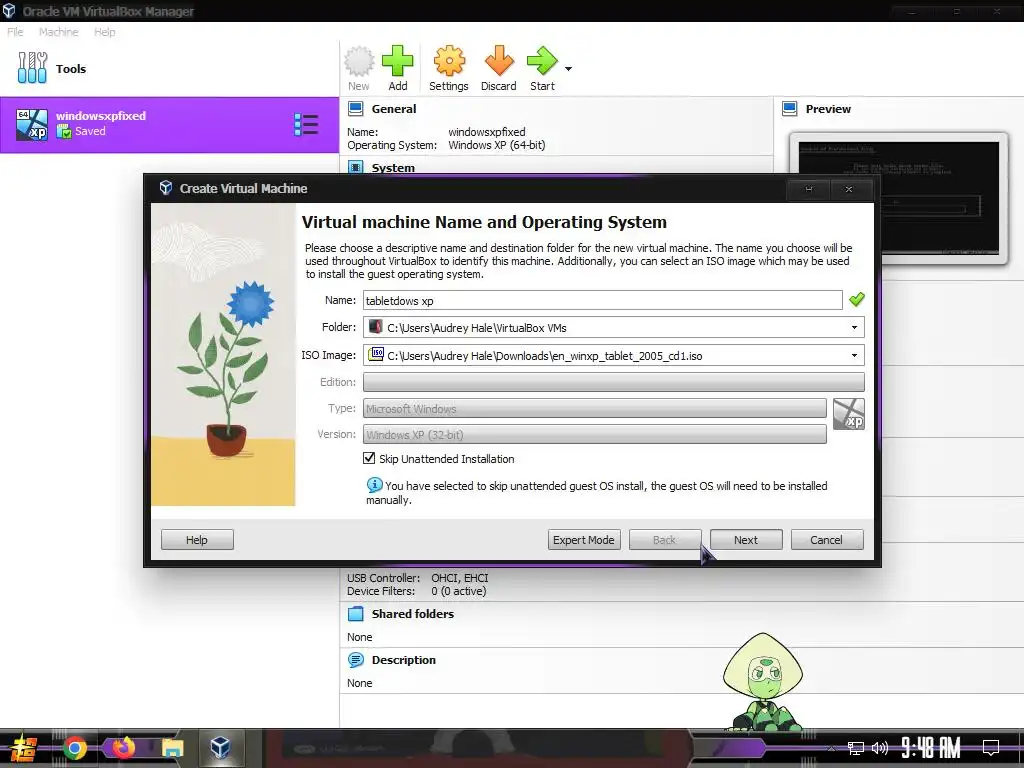Open Firefox from the taskbar
The image size is (1024, 768).
124,747
